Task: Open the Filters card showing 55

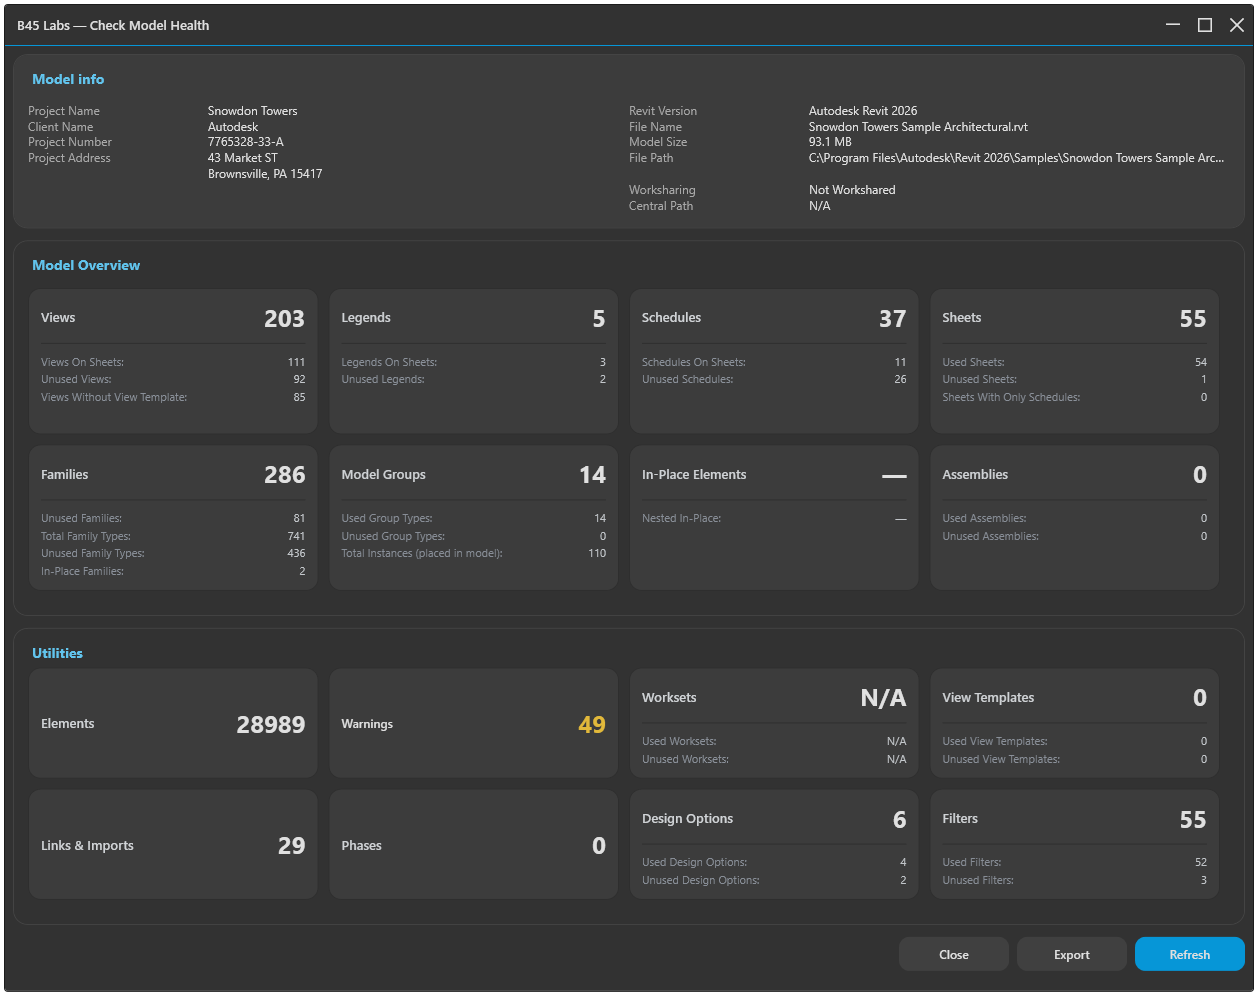Action: [1074, 844]
